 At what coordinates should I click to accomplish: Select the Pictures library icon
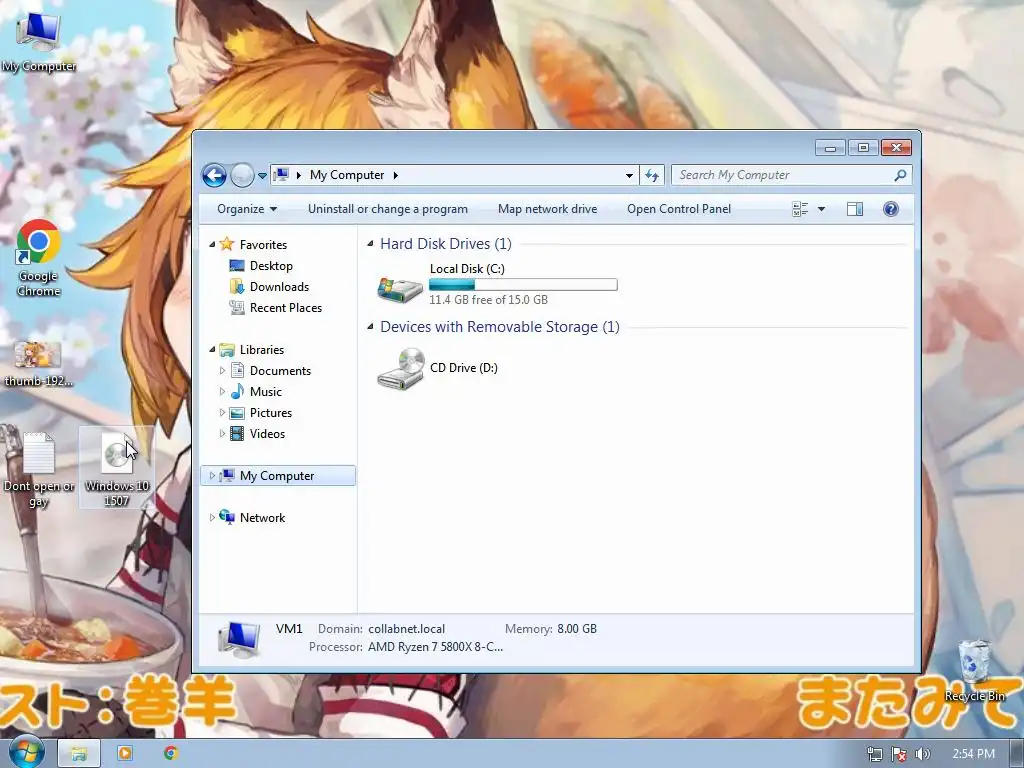click(x=238, y=413)
